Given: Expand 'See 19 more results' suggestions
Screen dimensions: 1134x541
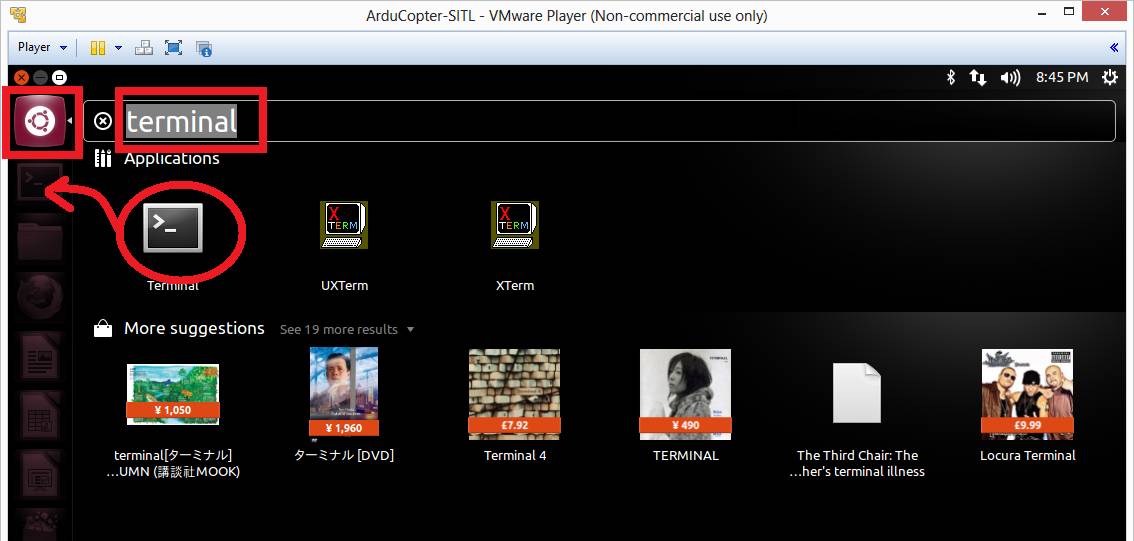Looking at the screenshot, I should pos(346,329).
